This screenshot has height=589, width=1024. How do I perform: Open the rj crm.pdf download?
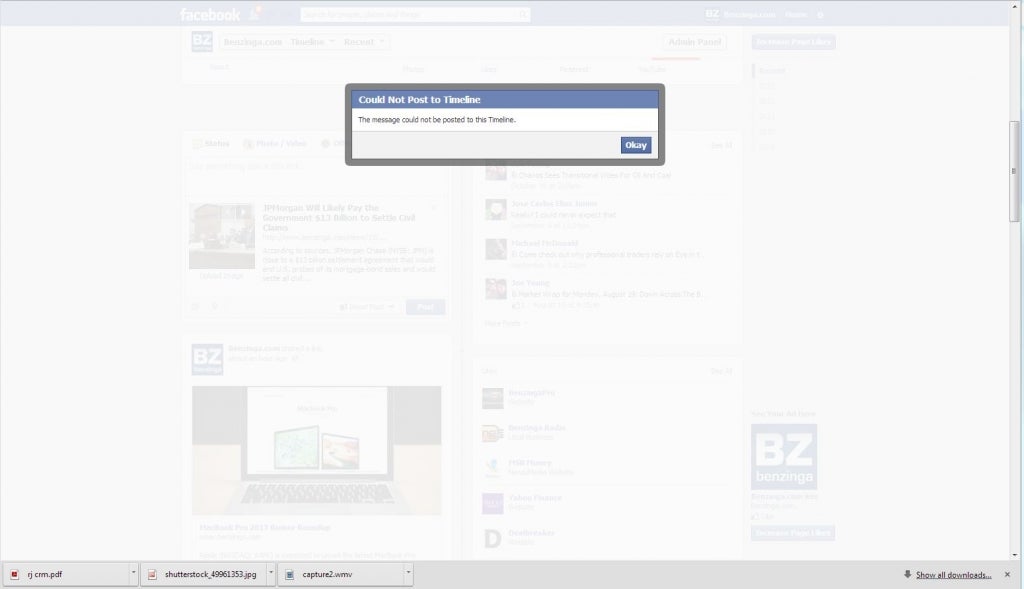(x=65, y=575)
